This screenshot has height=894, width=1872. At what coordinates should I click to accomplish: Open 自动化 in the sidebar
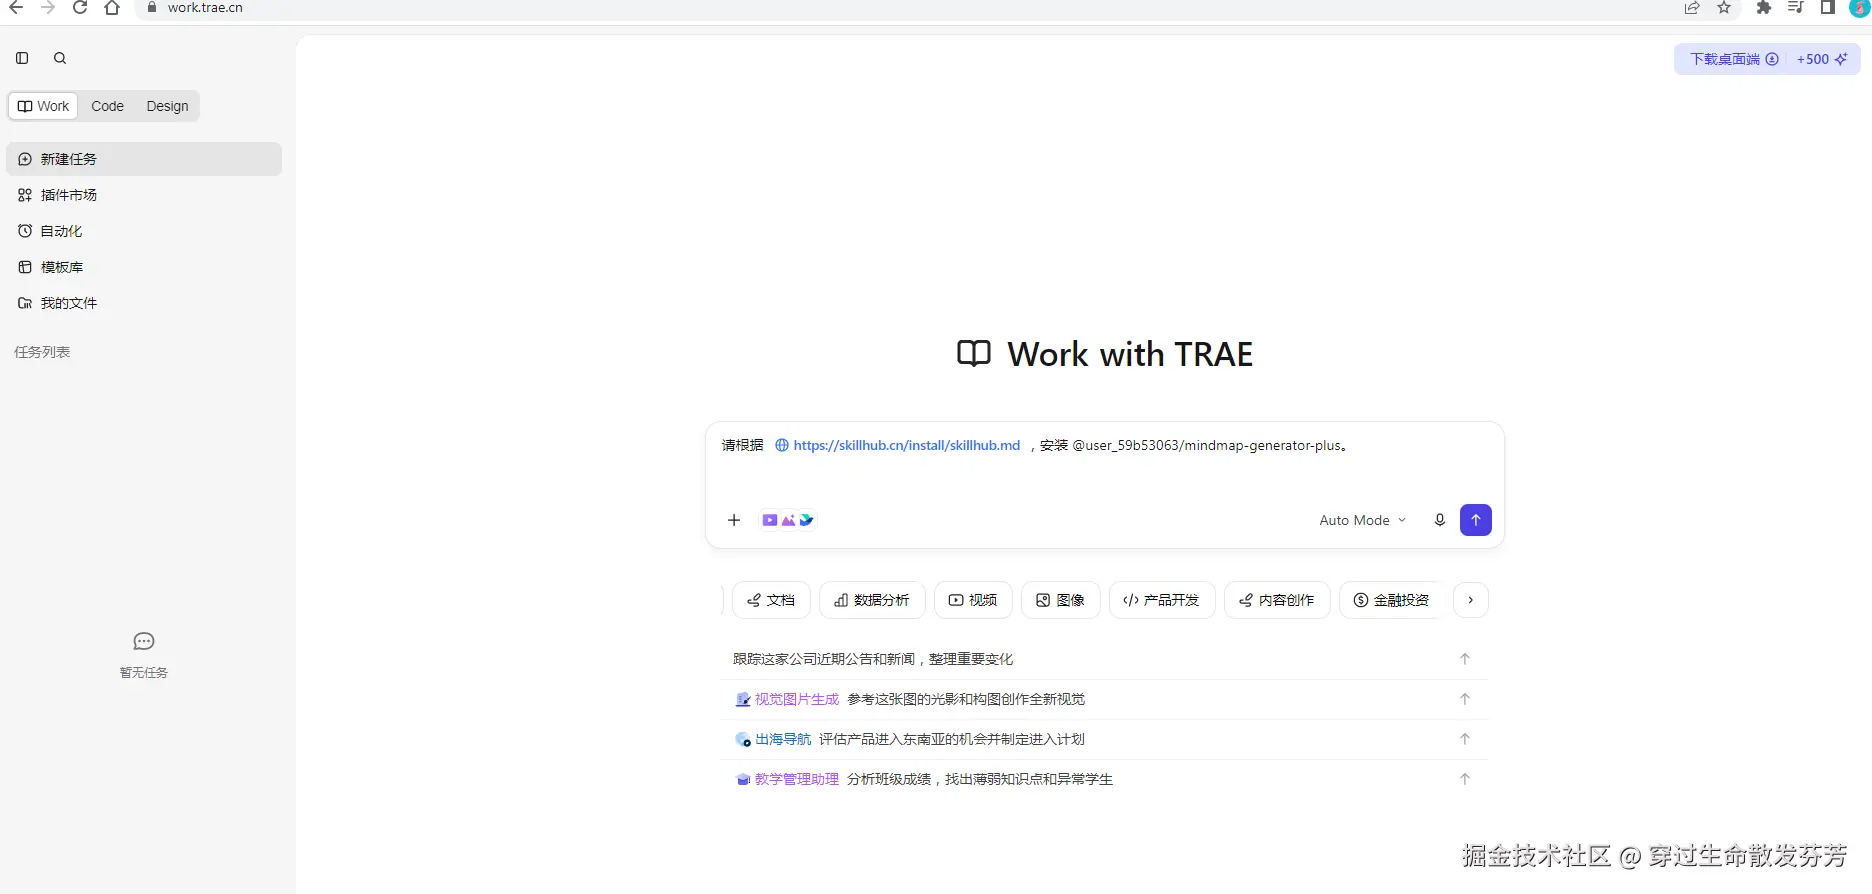144,231
